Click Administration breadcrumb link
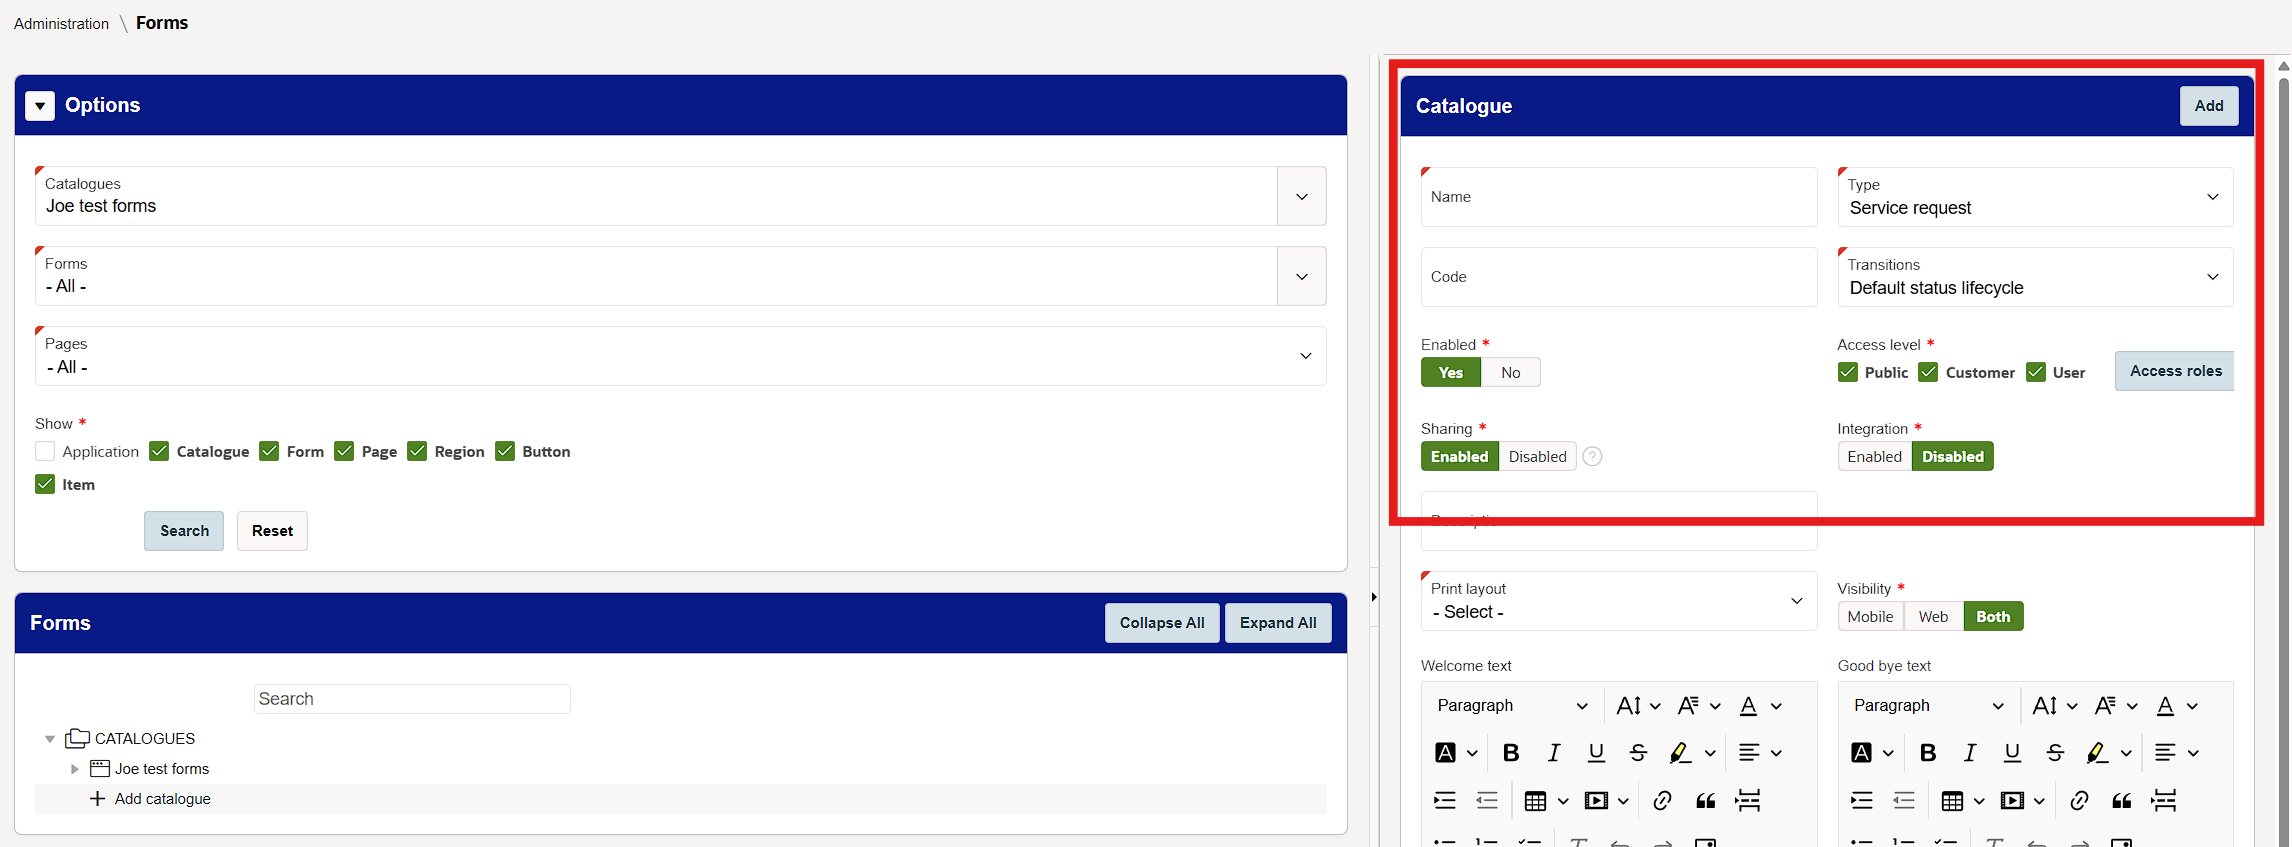 [x=61, y=24]
